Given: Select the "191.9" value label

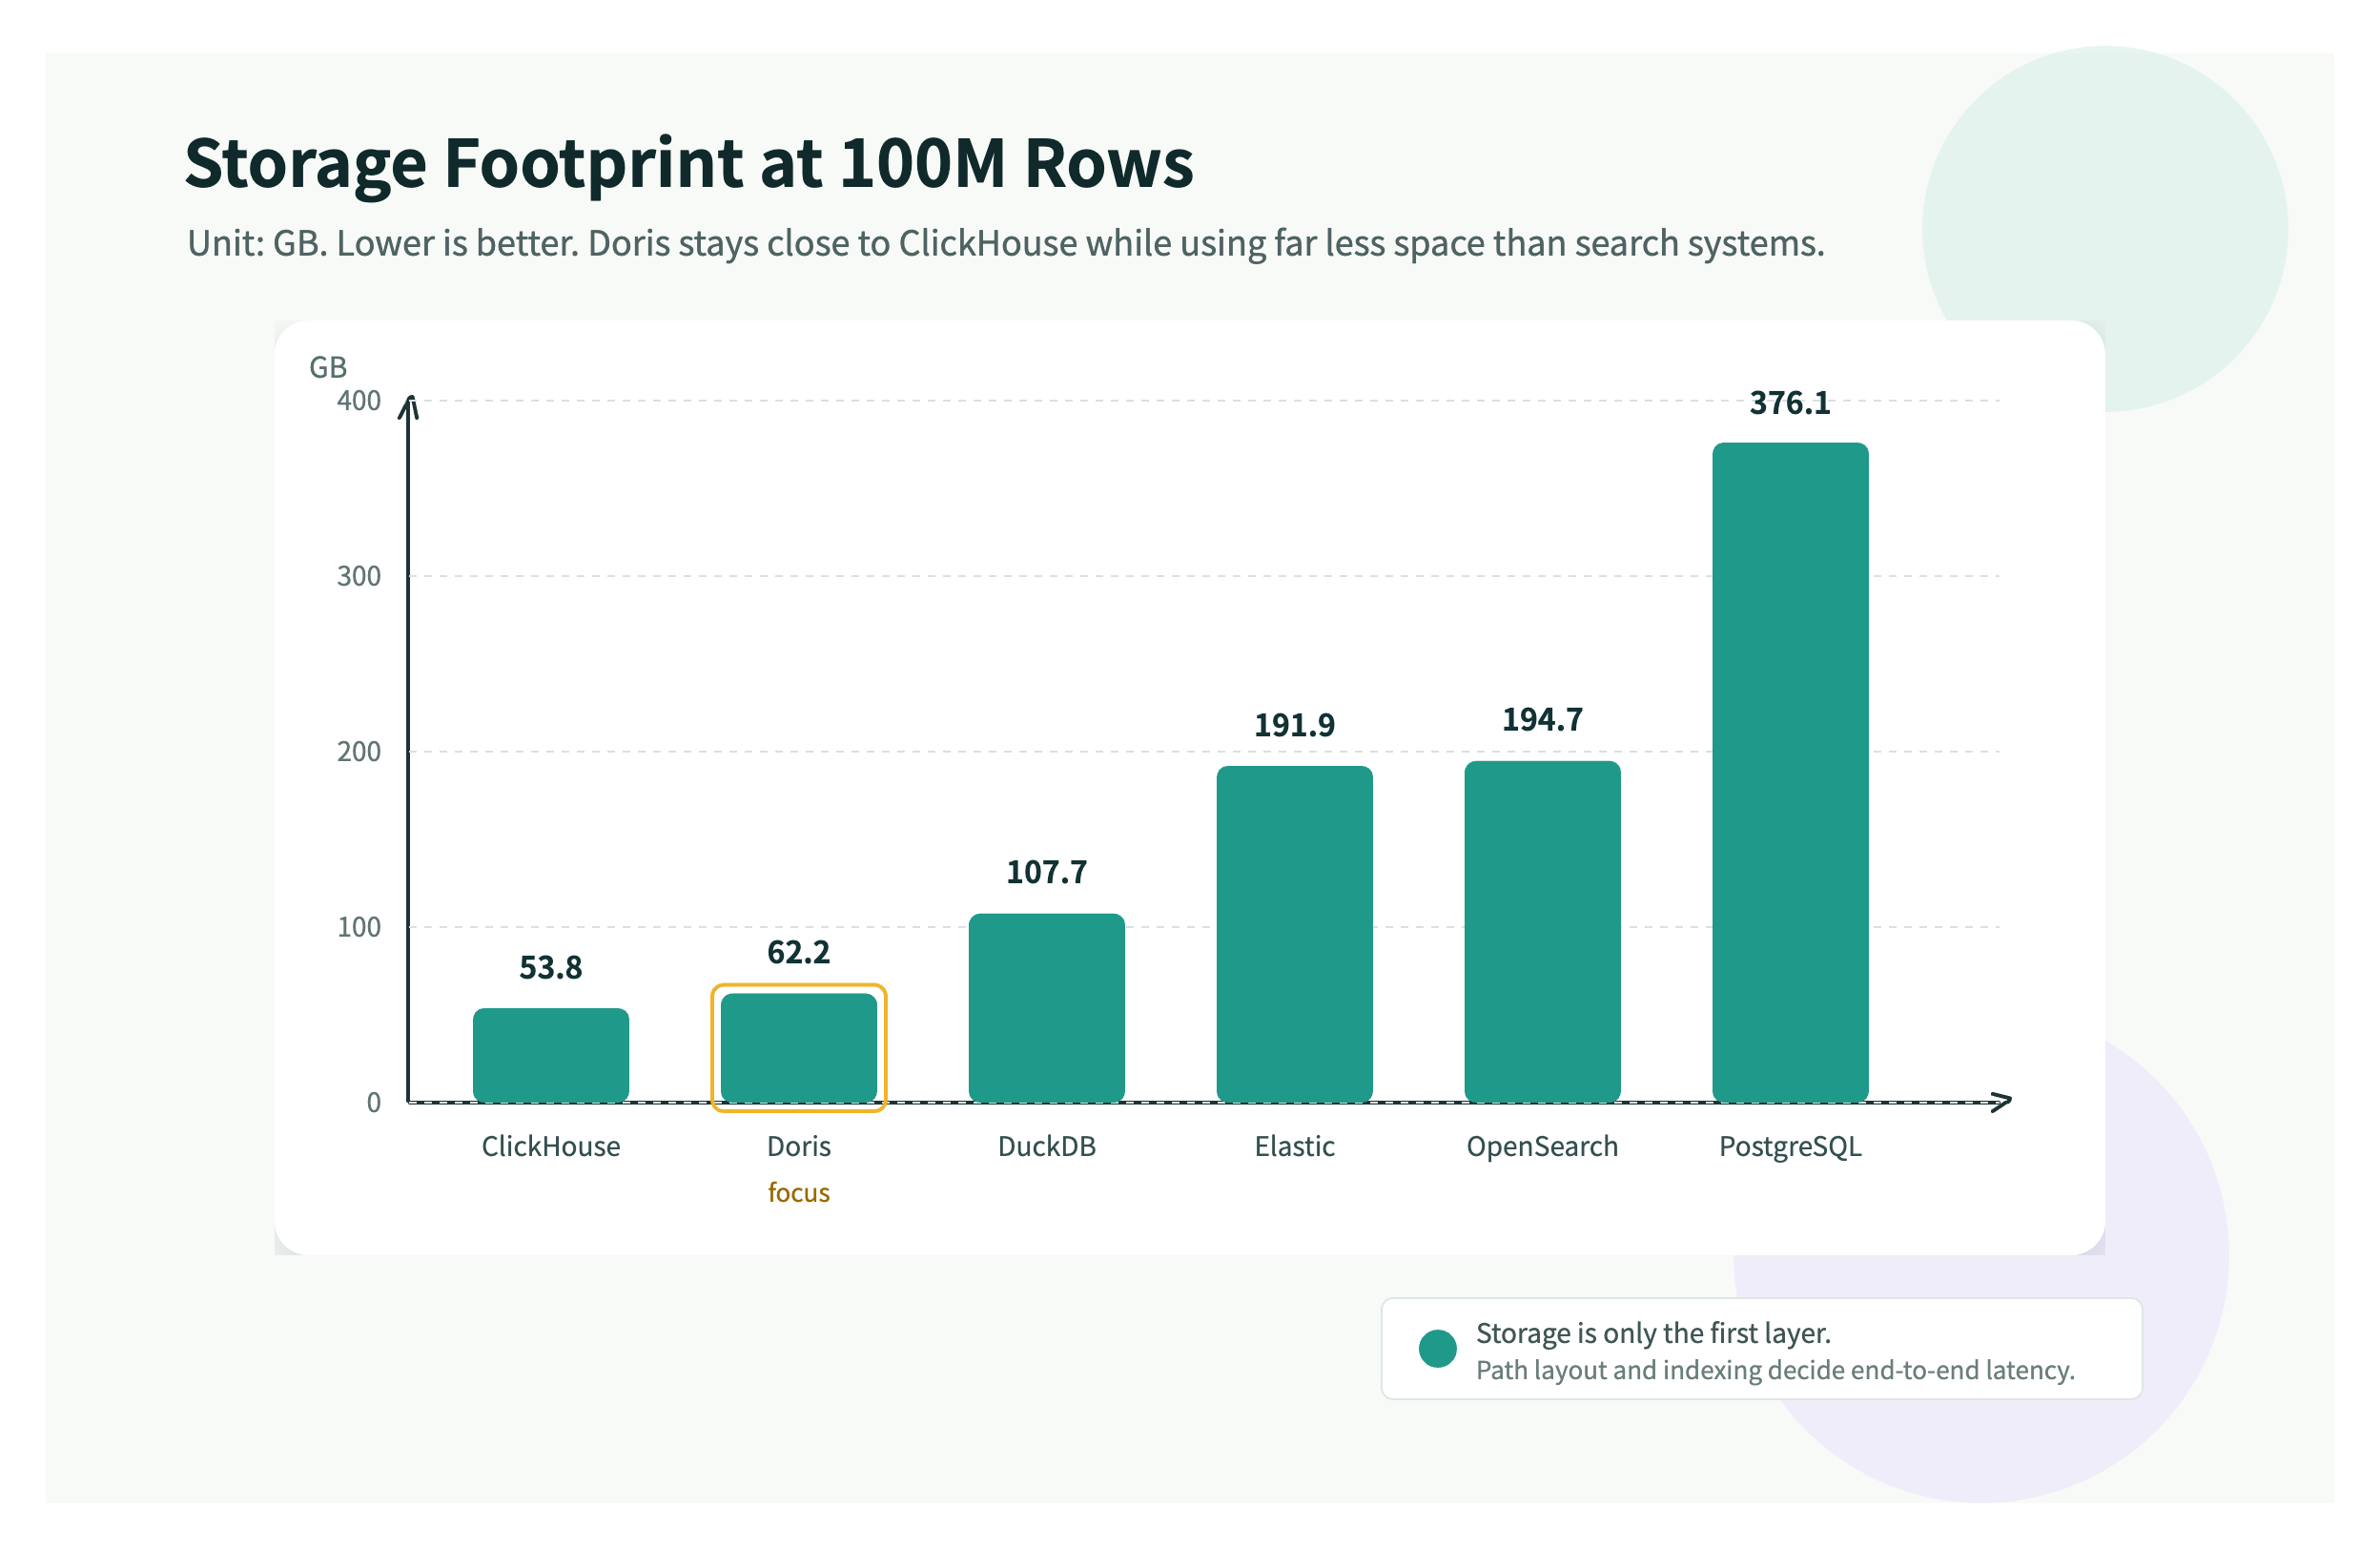Looking at the screenshot, I should pyautogui.click(x=1295, y=726).
